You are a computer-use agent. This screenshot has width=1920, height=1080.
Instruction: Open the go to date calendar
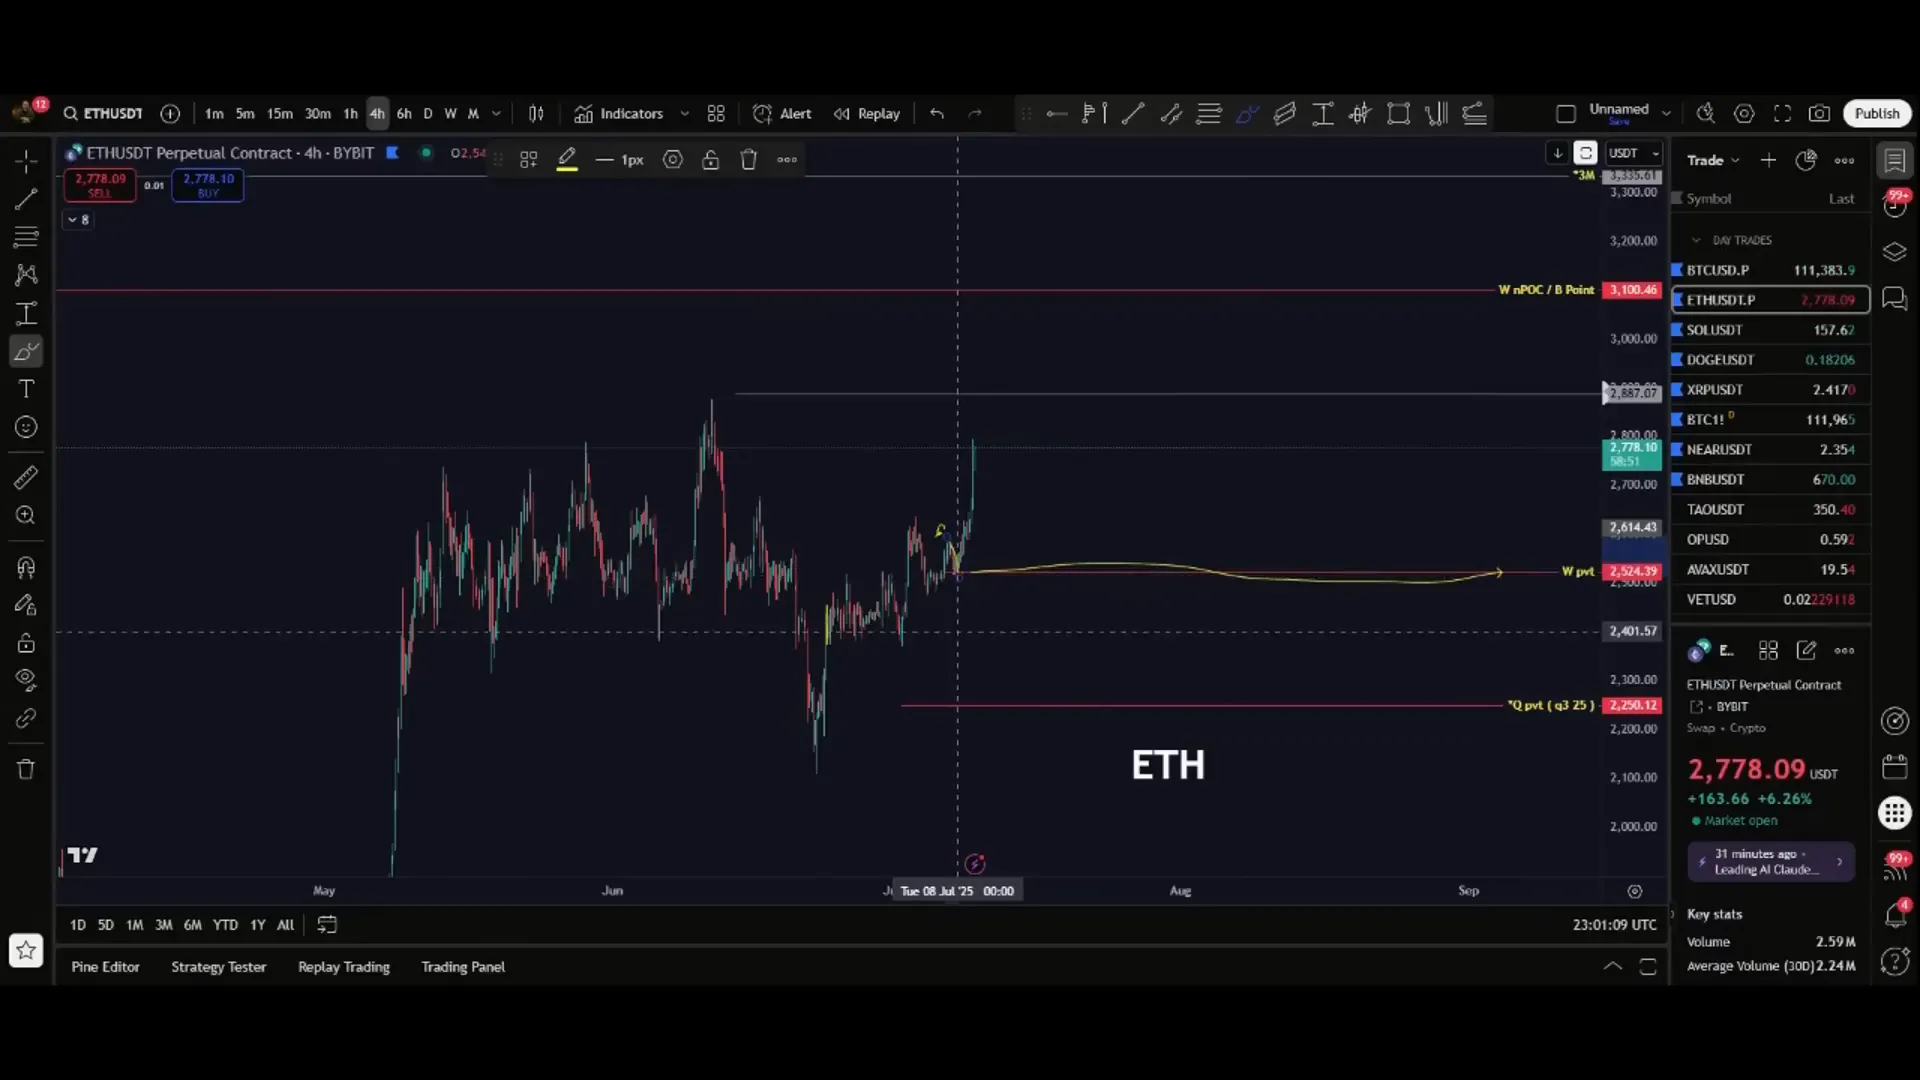[x=327, y=925]
